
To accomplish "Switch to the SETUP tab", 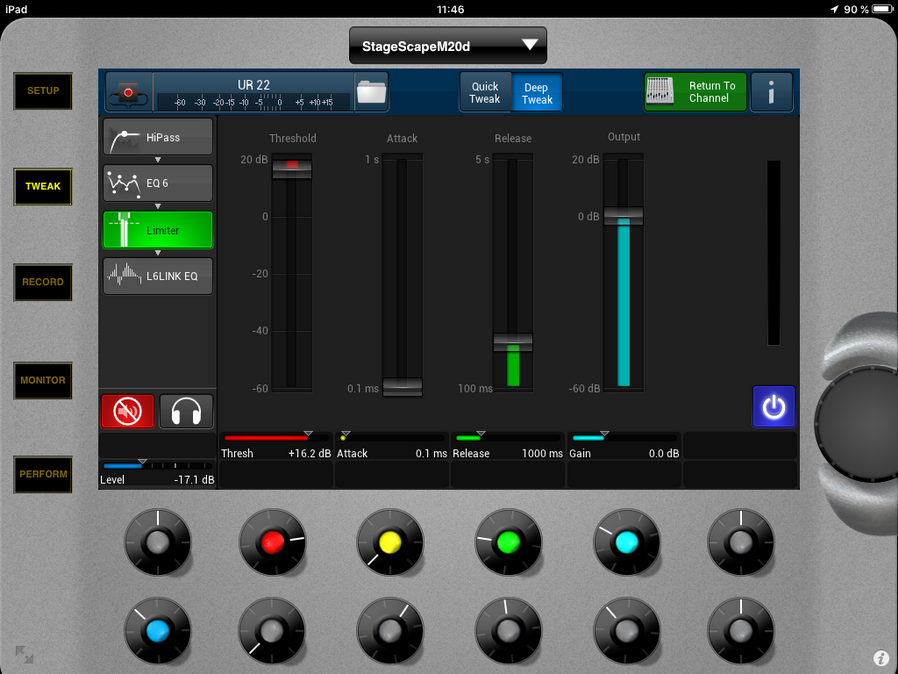I will click(43, 91).
